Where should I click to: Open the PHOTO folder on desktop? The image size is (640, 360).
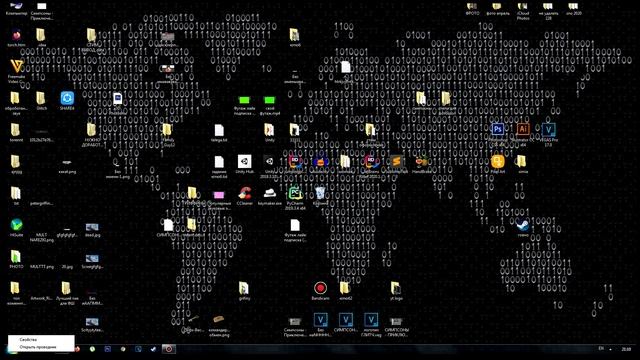pyautogui.click(x=16, y=259)
